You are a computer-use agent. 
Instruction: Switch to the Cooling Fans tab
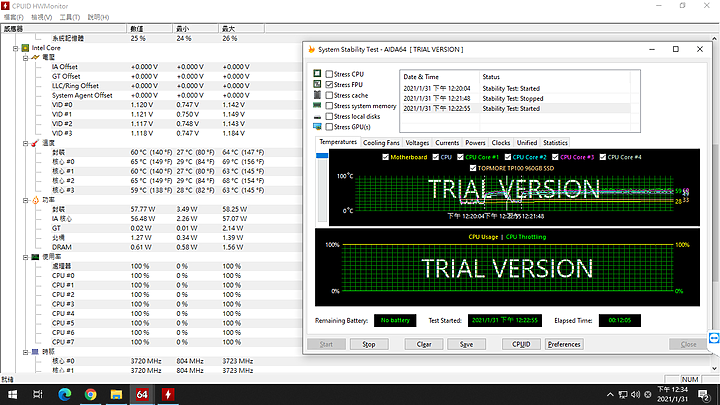click(381, 143)
